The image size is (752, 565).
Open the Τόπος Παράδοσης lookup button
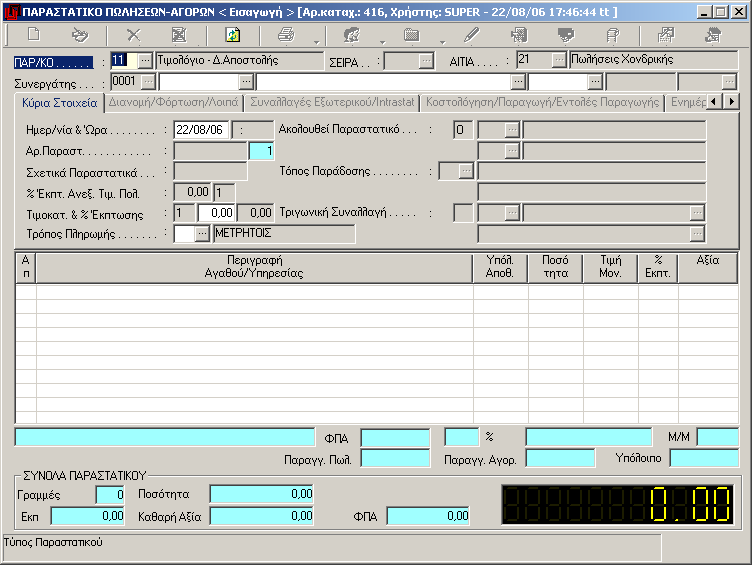pyautogui.click(x=466, y=171)
